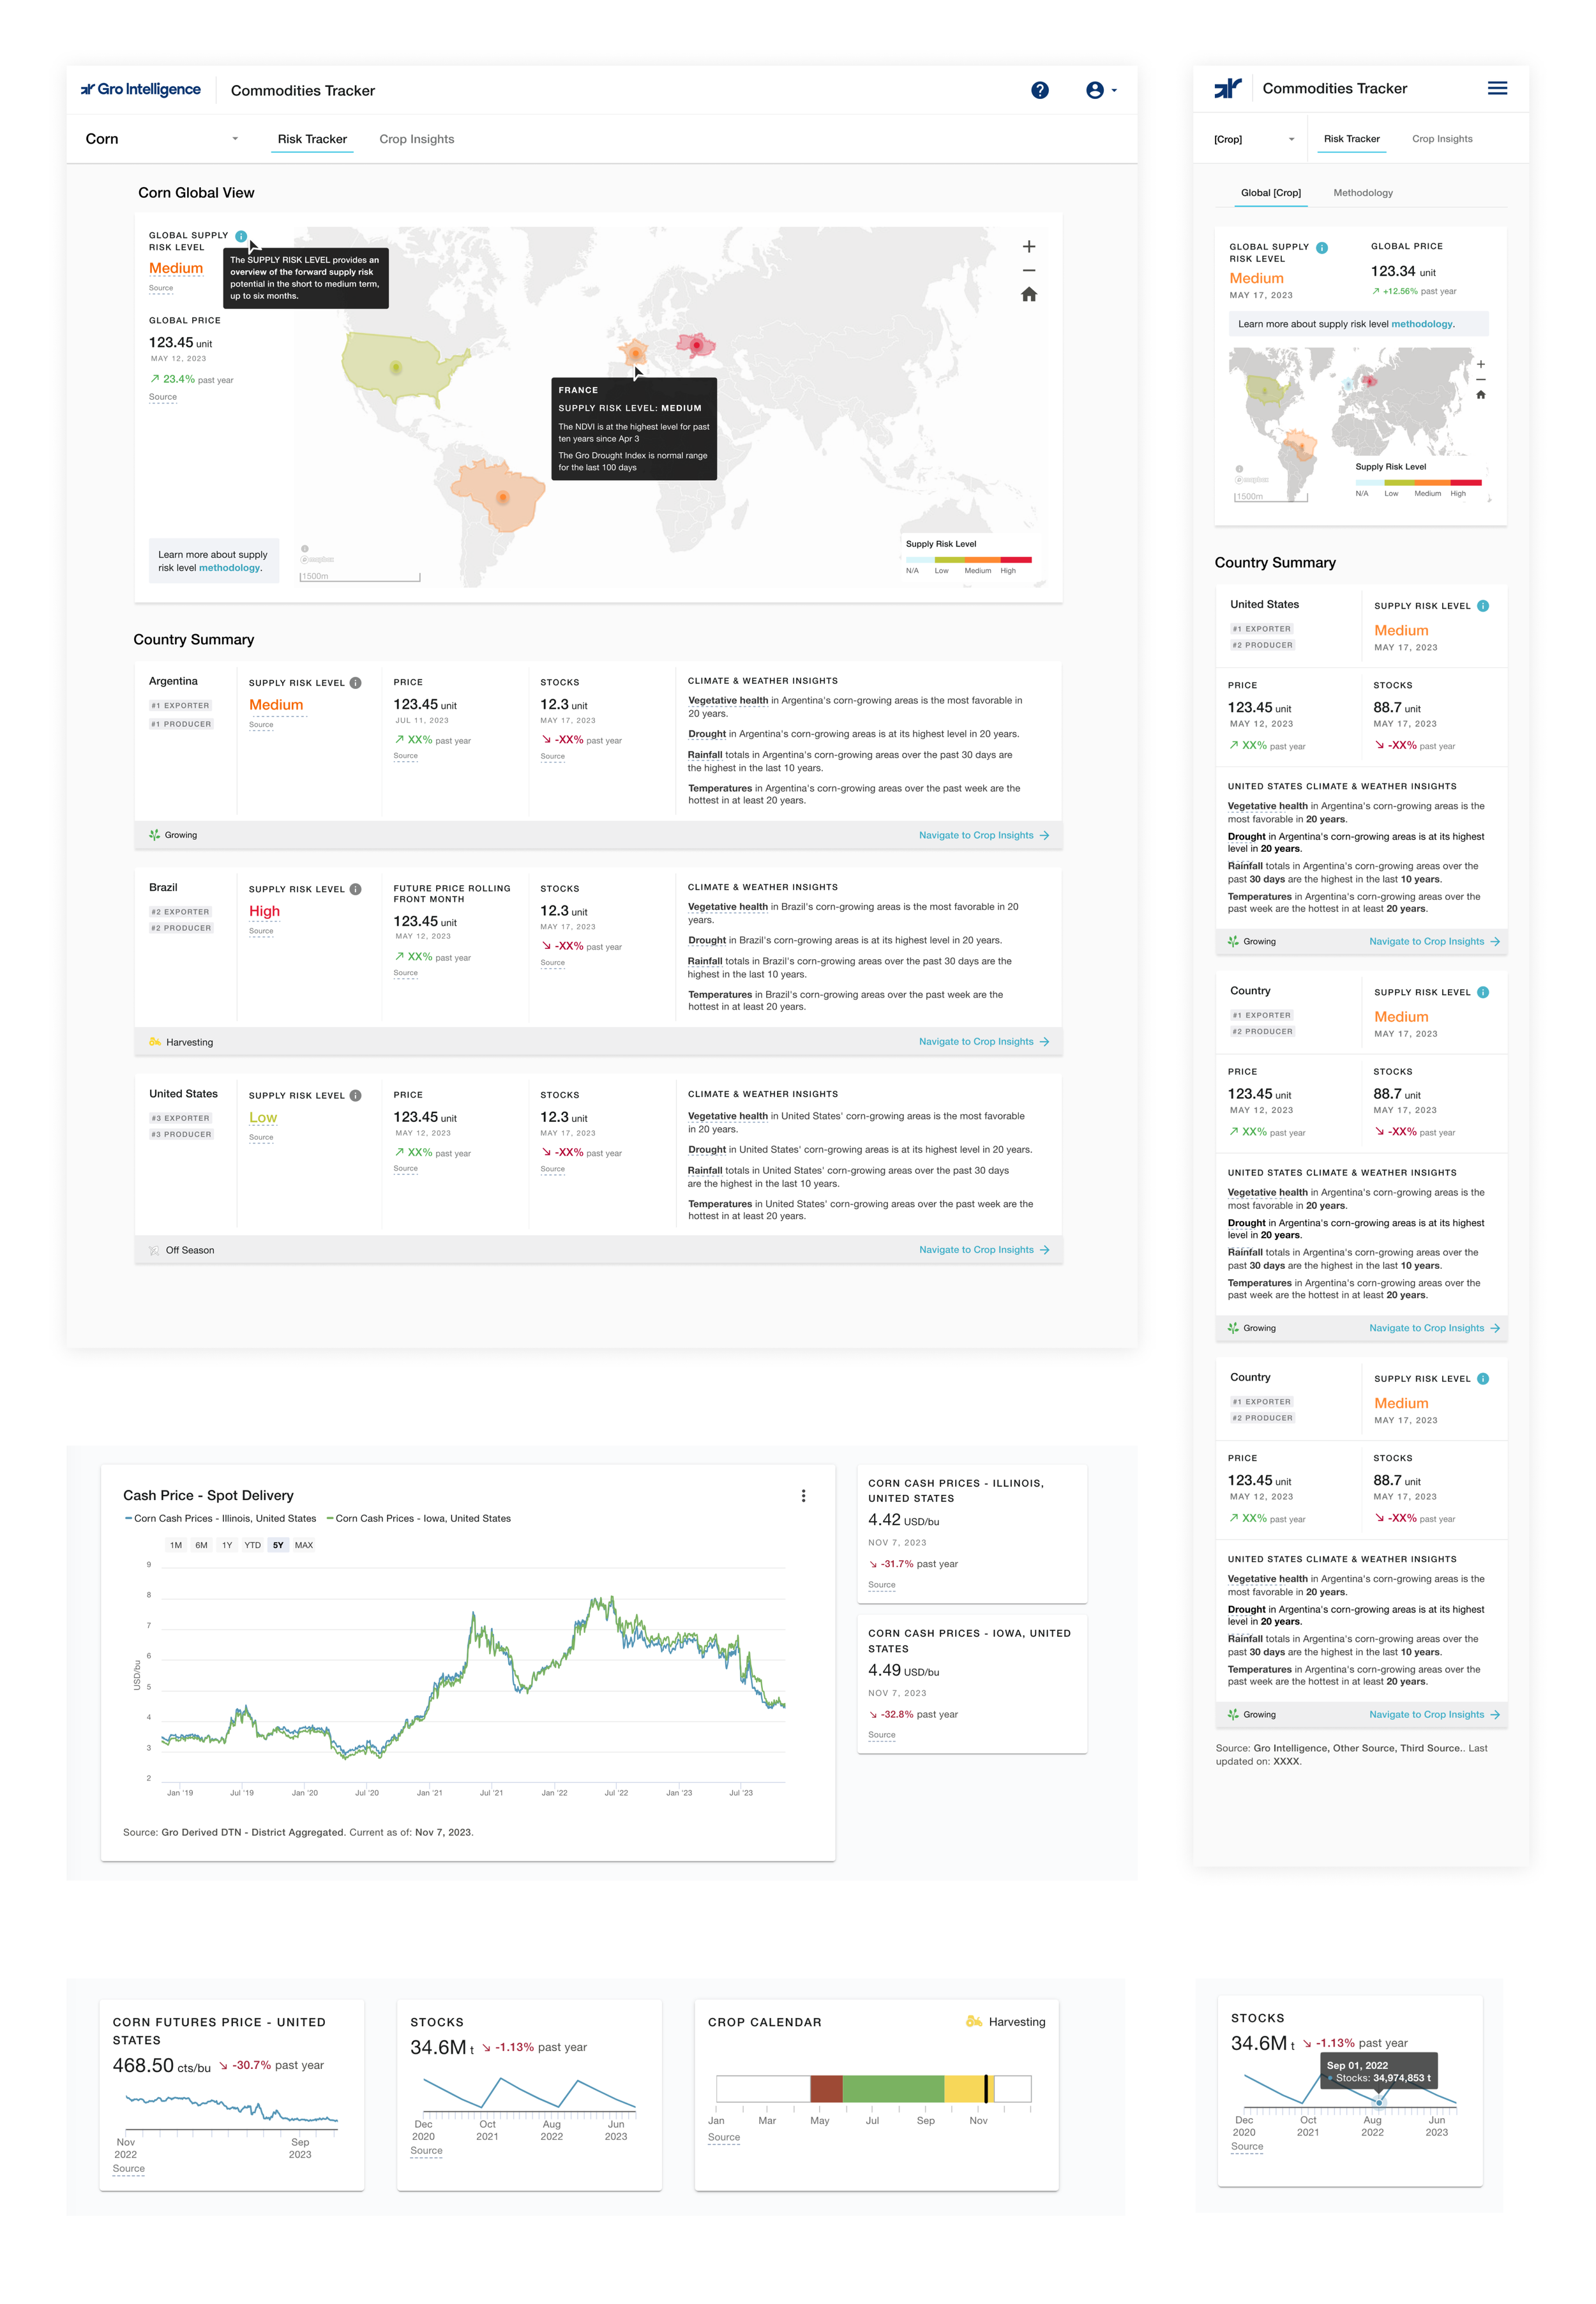Screen dimensions: 1596x2304
Task: Select the MAX time range on the chart
Action: [304, 1545]
